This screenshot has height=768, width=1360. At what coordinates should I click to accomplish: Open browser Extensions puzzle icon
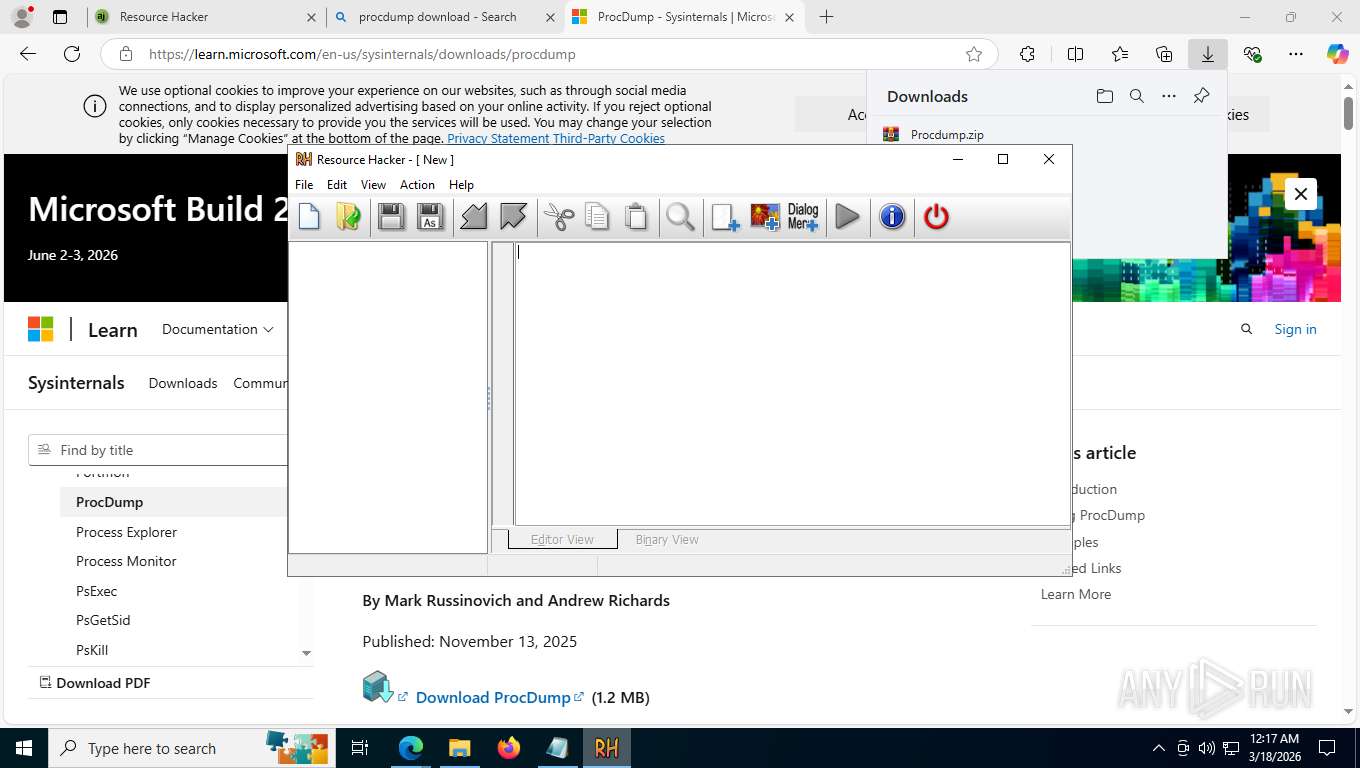pyautogui.click(x=1027, y=54)
